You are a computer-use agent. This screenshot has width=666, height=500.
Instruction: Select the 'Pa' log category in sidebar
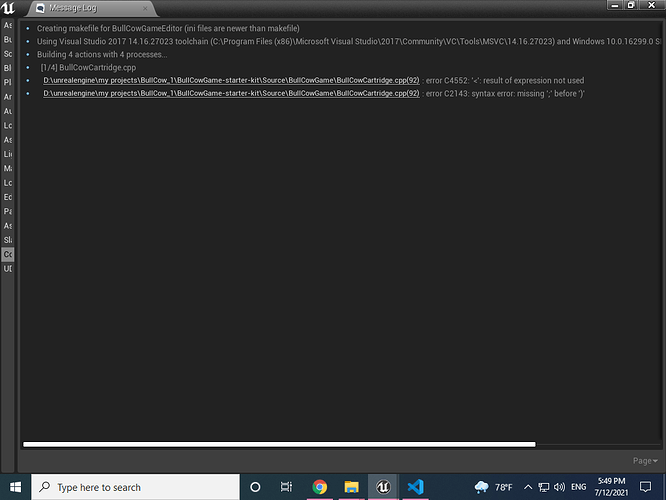tap(8, 211)
